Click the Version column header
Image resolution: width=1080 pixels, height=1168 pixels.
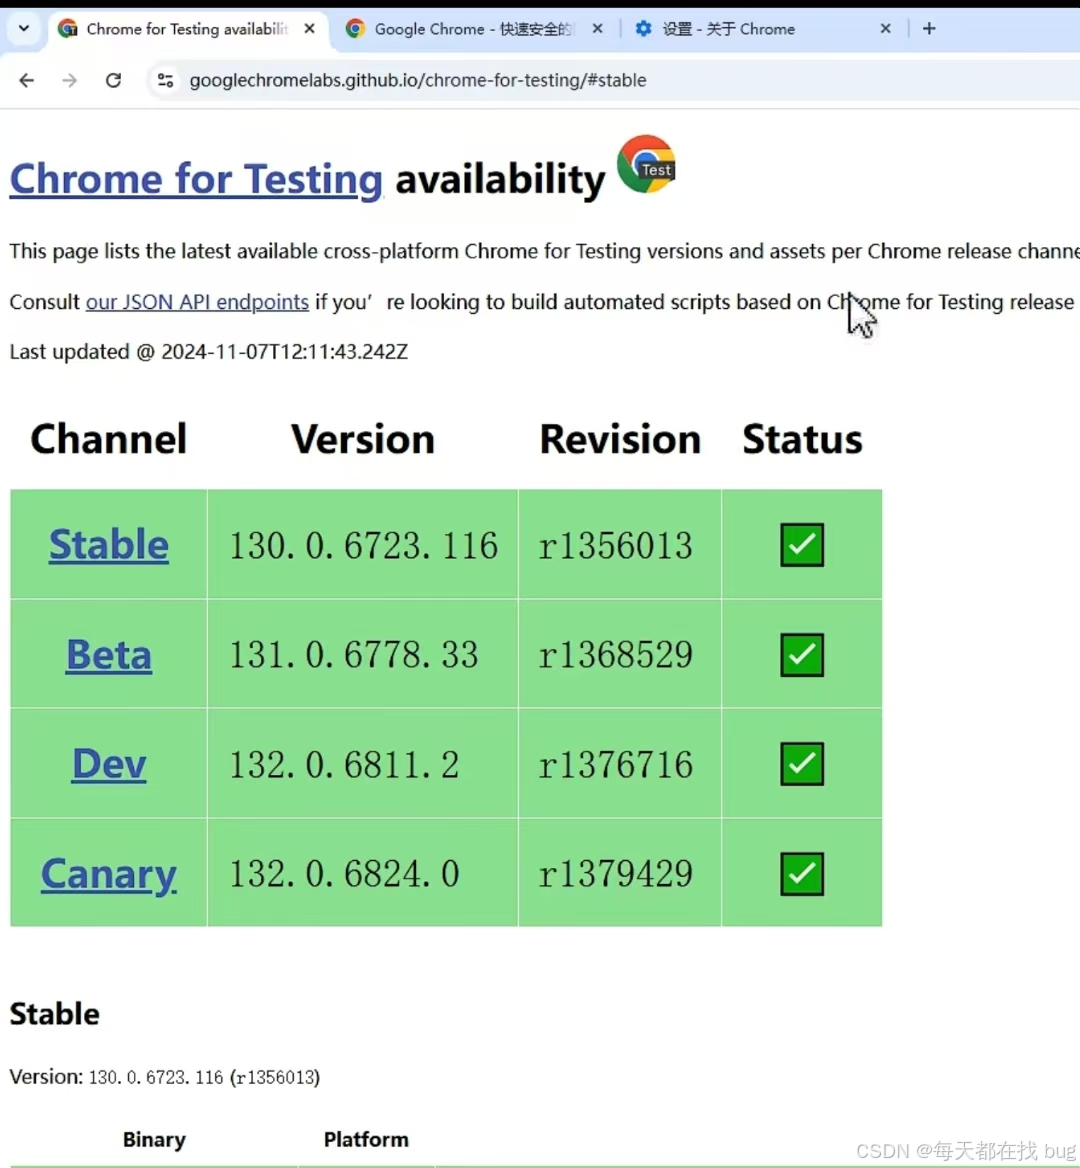363,439
